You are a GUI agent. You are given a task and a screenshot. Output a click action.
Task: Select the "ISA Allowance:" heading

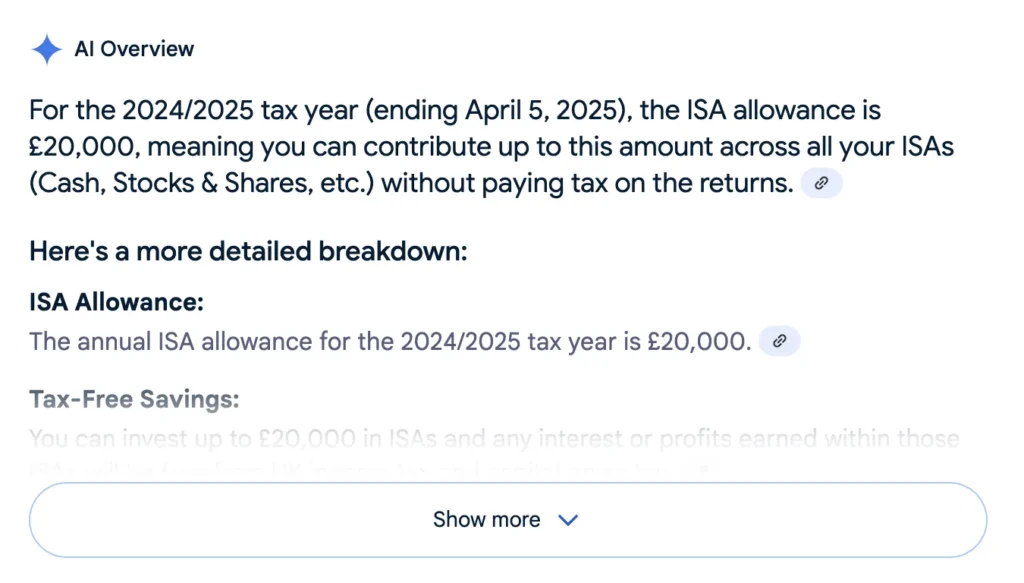click(116, 303)
